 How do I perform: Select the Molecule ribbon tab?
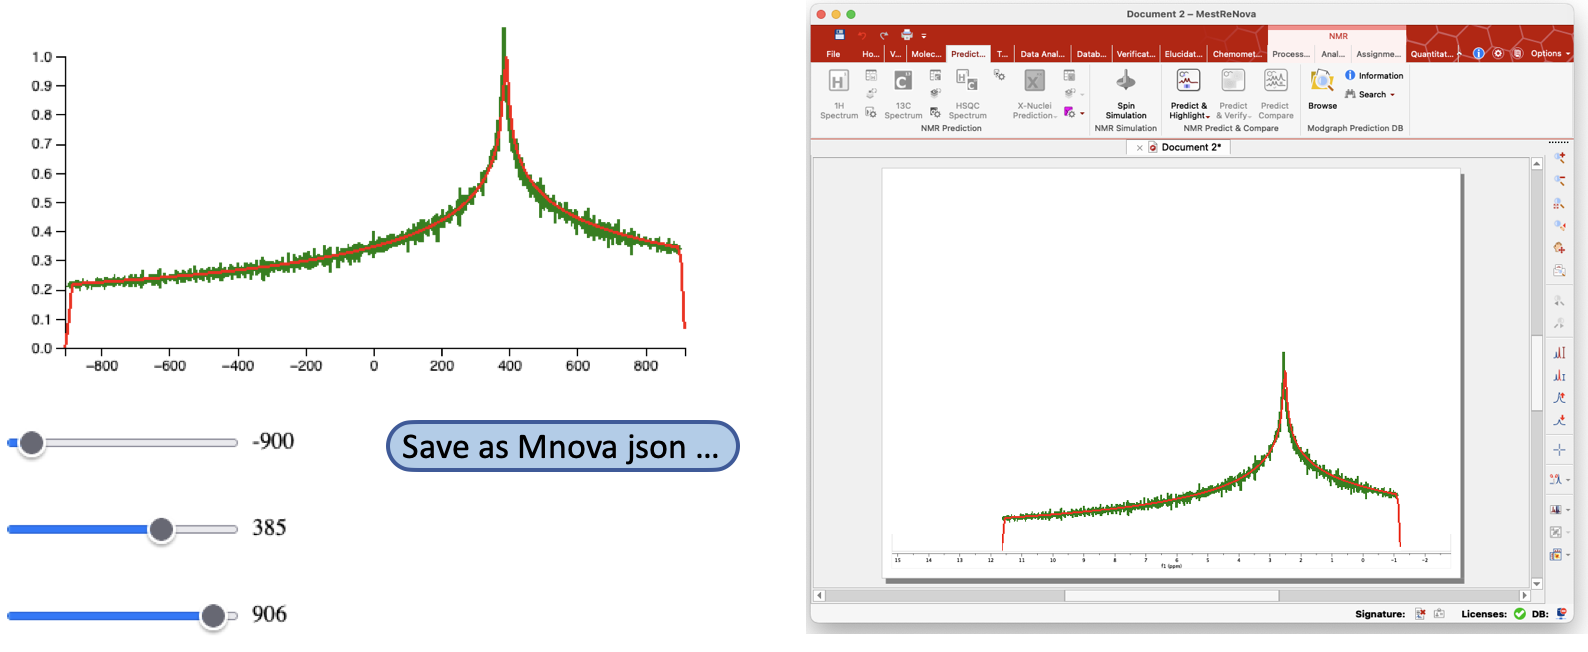pos(925,54)
